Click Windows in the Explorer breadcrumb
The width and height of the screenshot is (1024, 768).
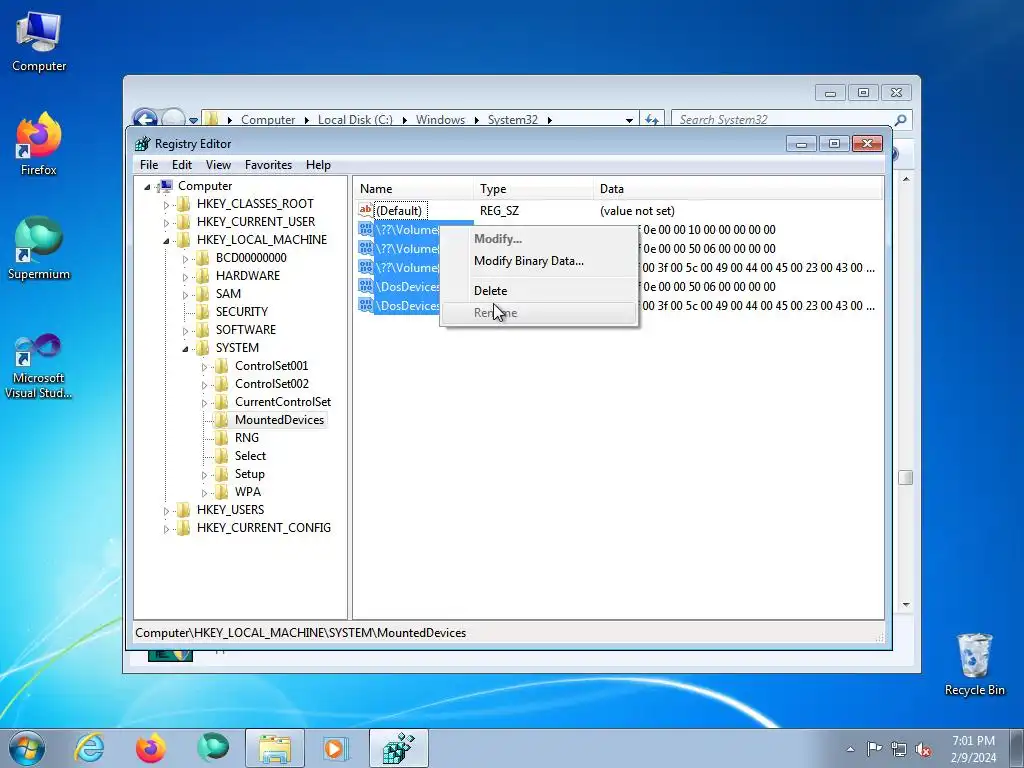(440, 120)
